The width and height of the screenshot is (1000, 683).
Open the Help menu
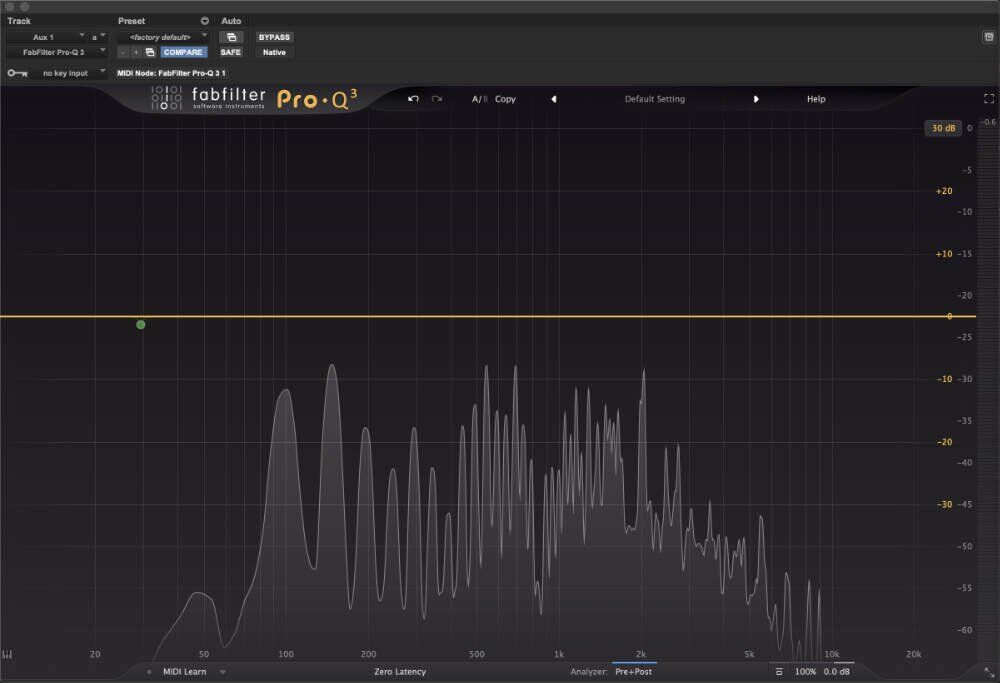pos(816,99)
